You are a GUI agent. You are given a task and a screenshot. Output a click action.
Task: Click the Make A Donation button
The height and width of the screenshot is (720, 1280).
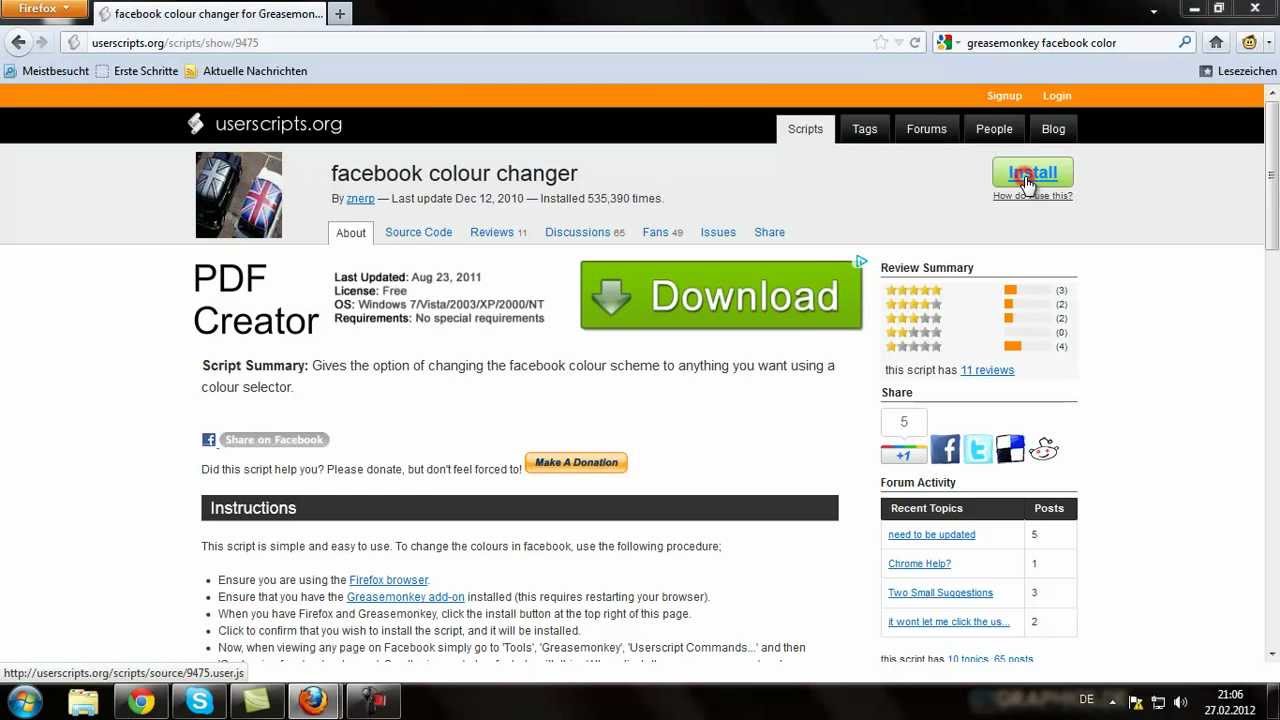point(576,462)
